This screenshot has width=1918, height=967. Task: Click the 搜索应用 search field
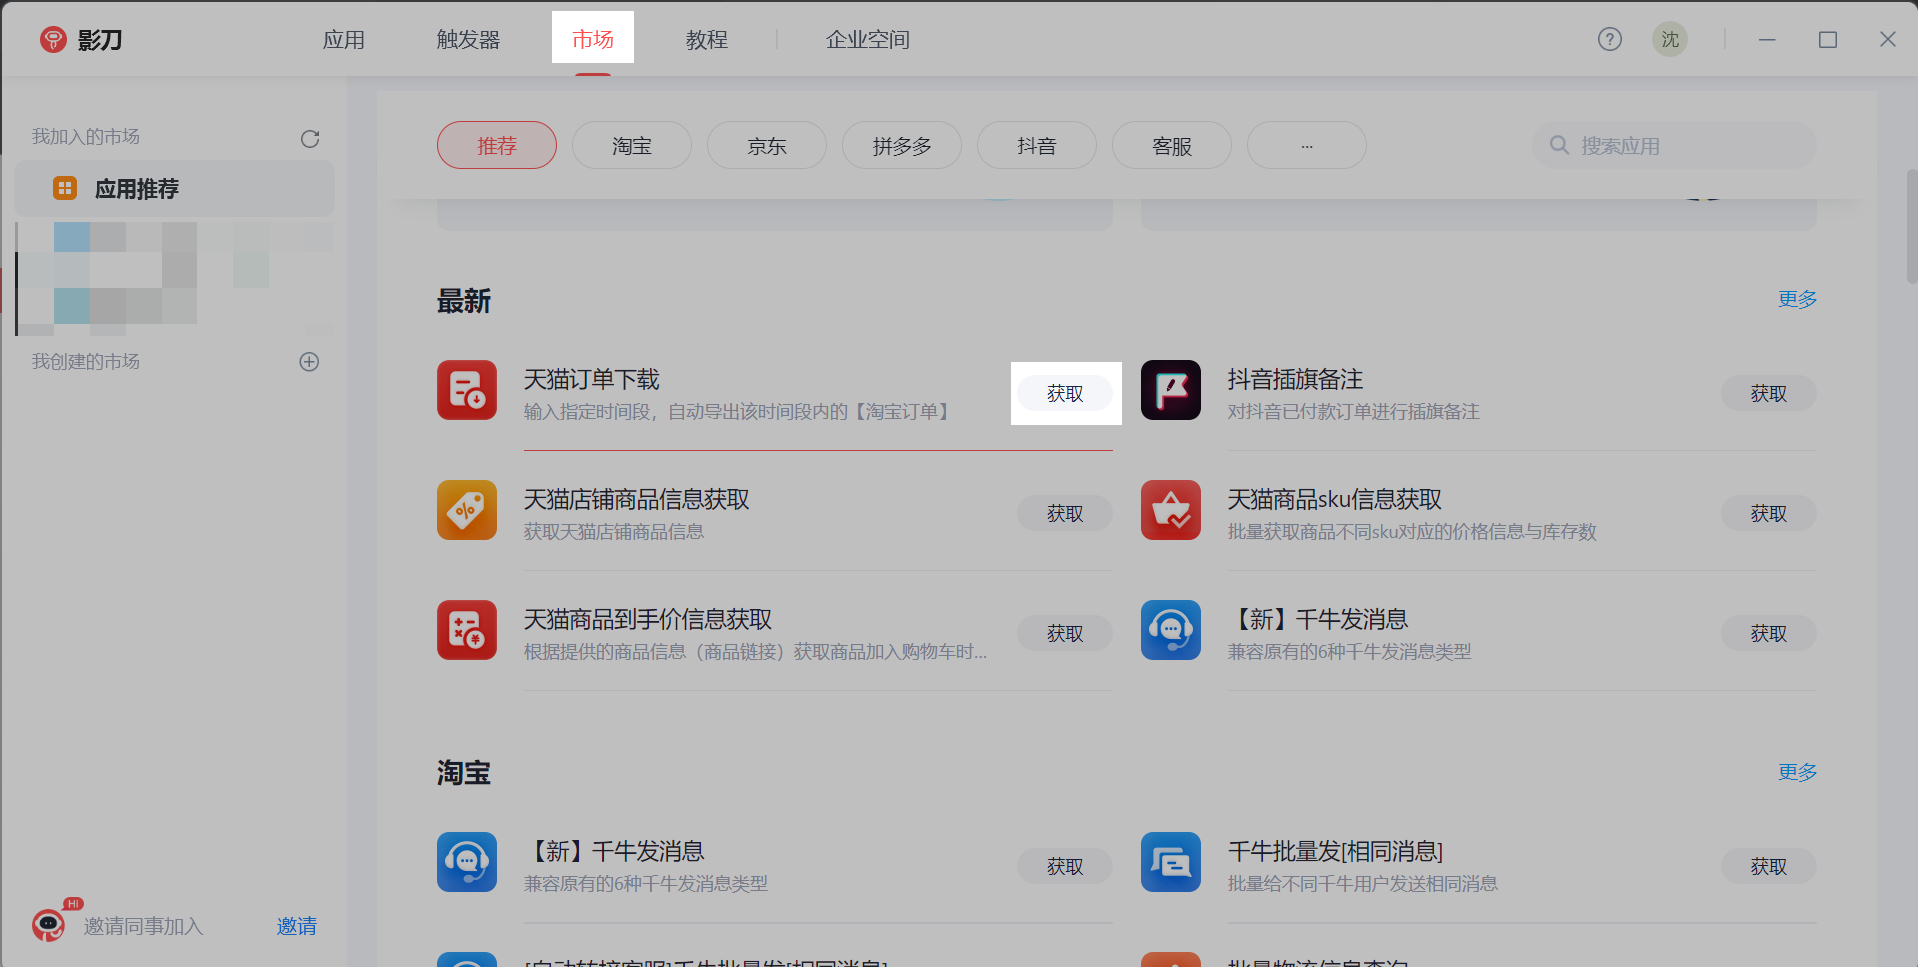tap(1674, 145)
